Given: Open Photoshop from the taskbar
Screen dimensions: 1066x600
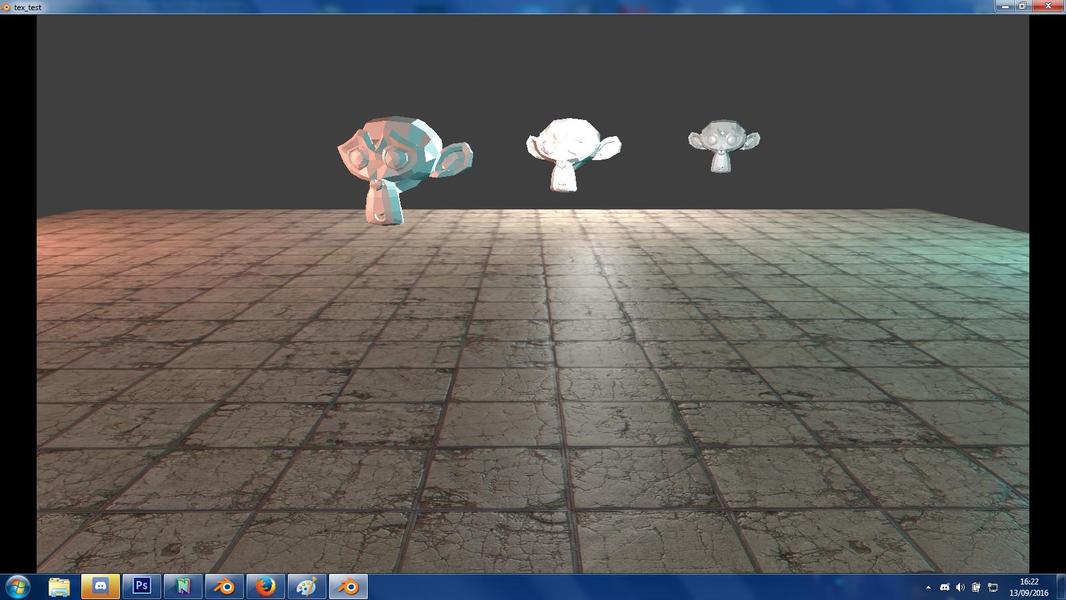Looking at the screenshot, I should click(142, 586).
